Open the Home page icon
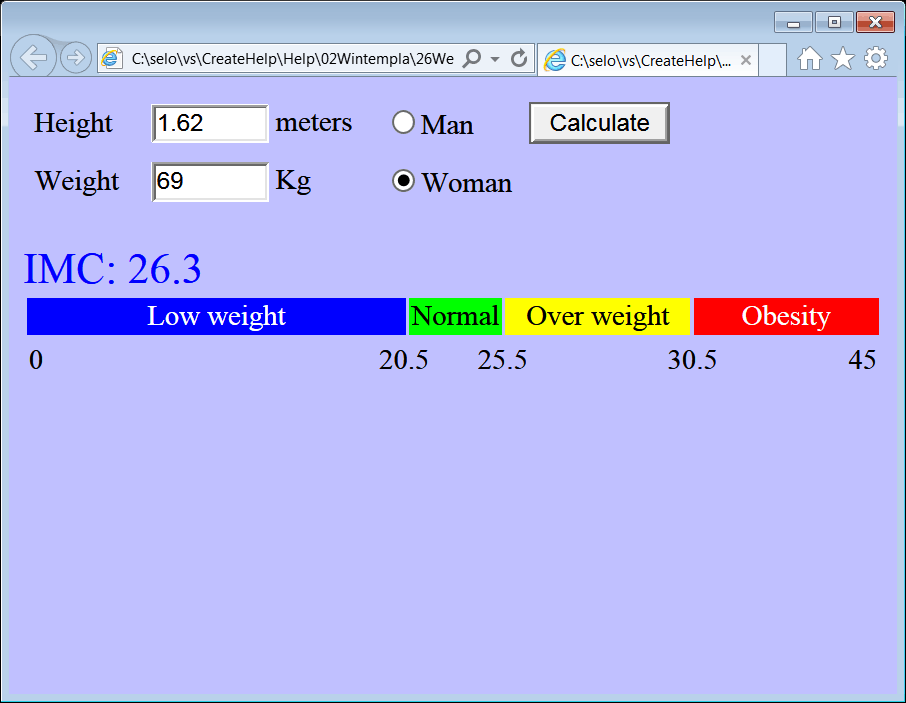This screenshot has width=906, height=703. point(810,58)
